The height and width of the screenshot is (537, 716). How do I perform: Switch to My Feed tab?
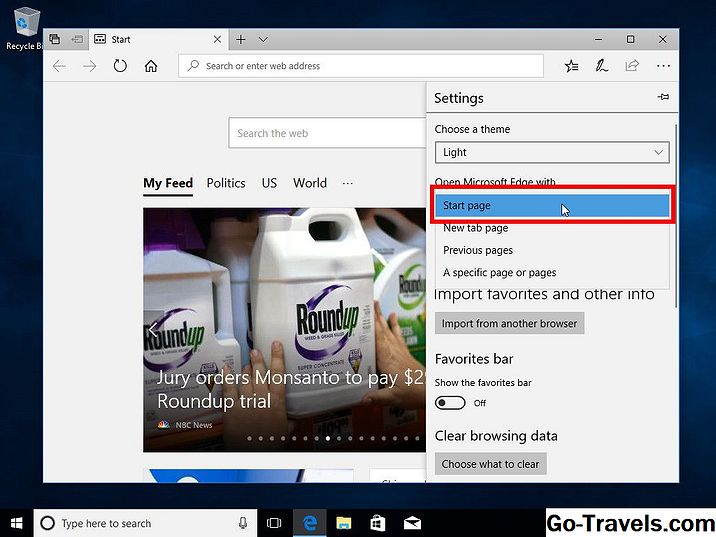[x=168, y=183]
